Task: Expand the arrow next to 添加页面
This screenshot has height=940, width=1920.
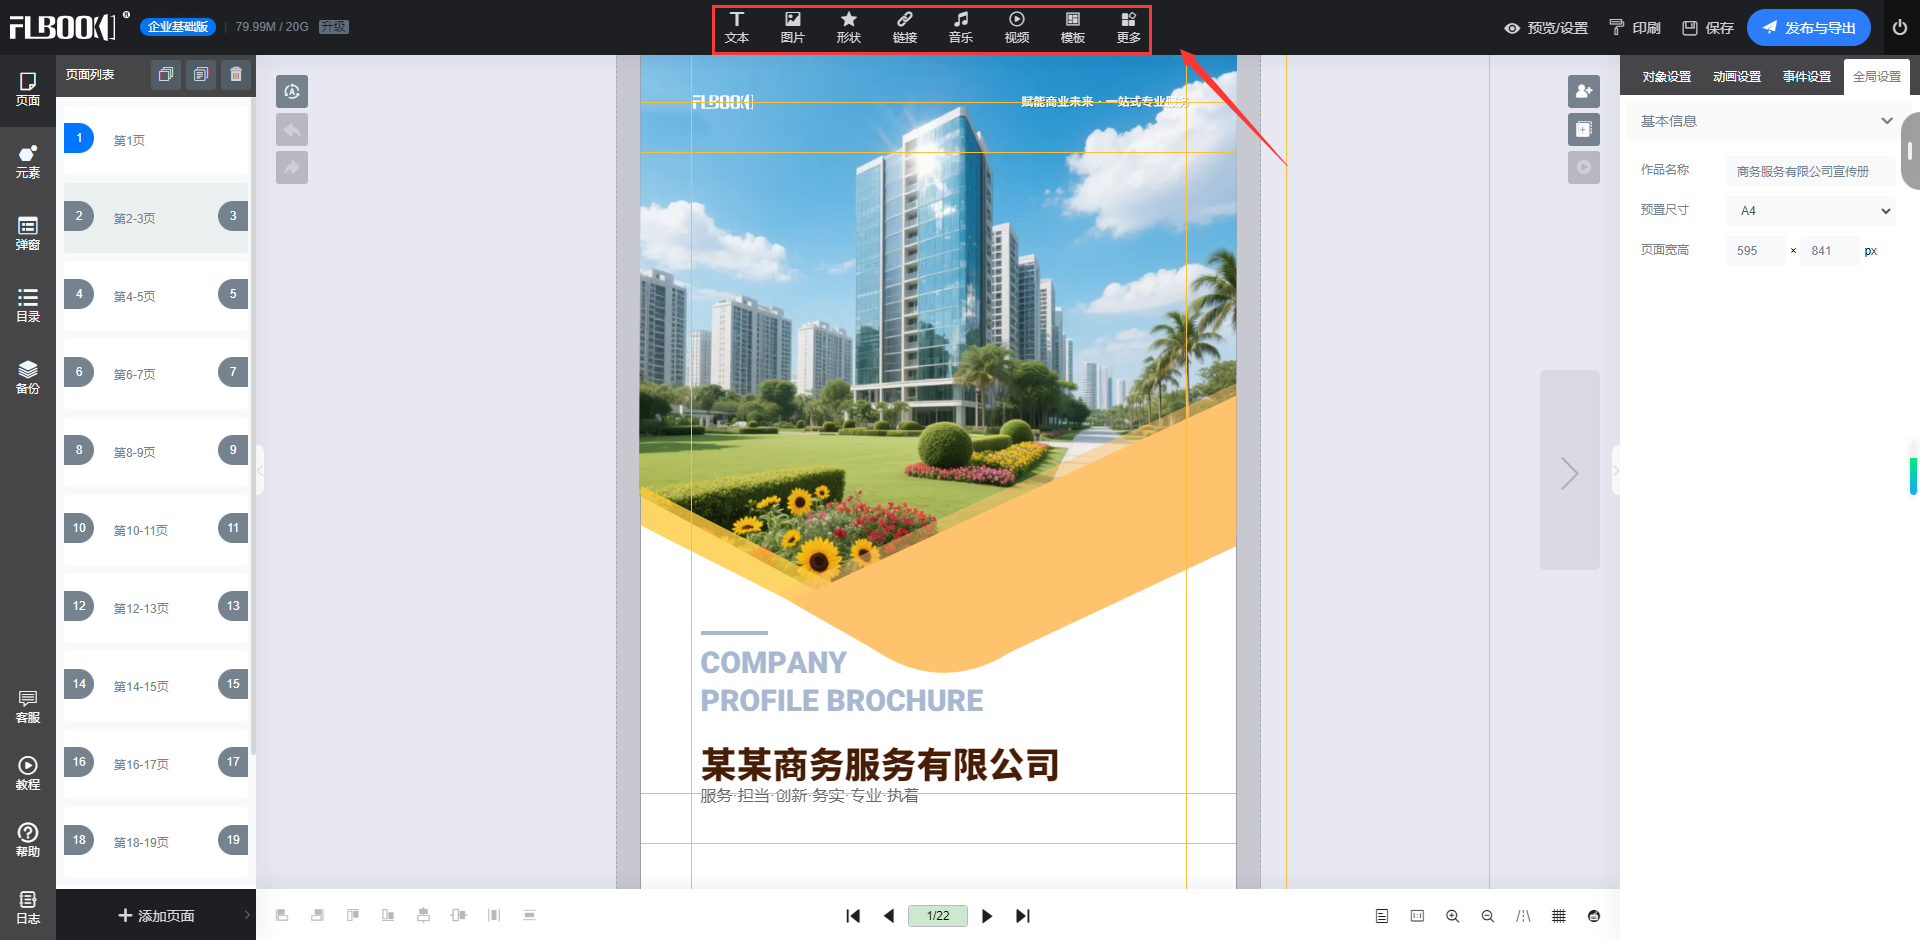Action: (246, 915)
